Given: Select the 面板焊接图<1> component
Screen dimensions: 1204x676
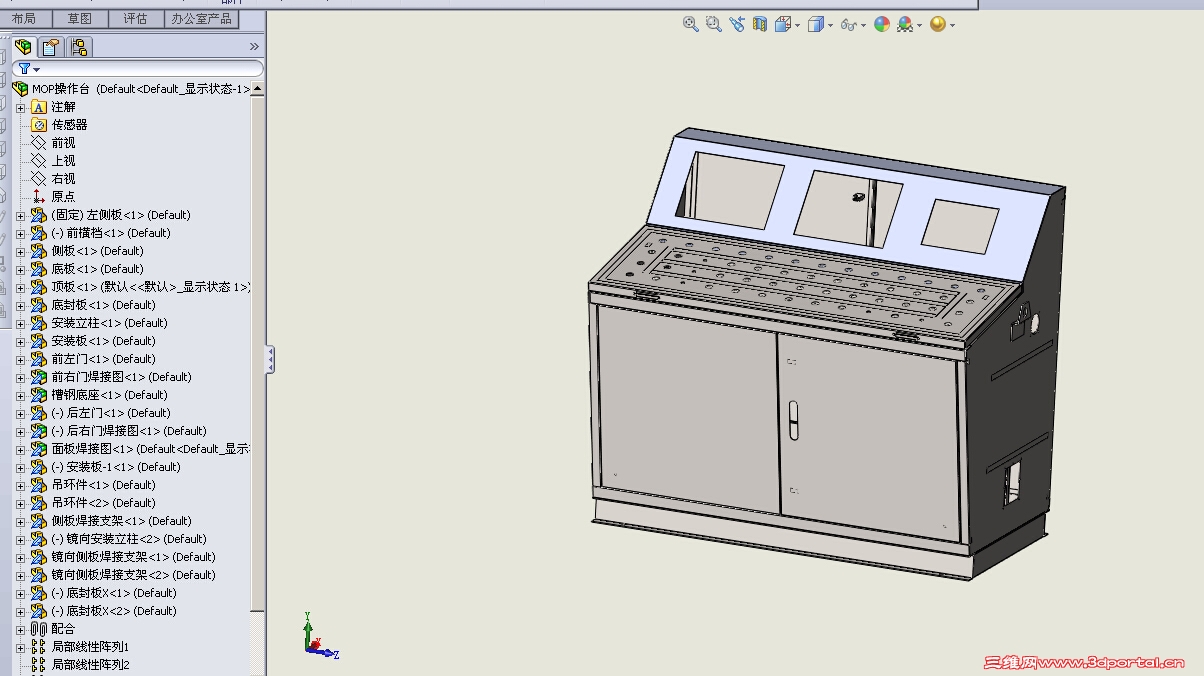Looking at the screenshot, I should [150, 449].
